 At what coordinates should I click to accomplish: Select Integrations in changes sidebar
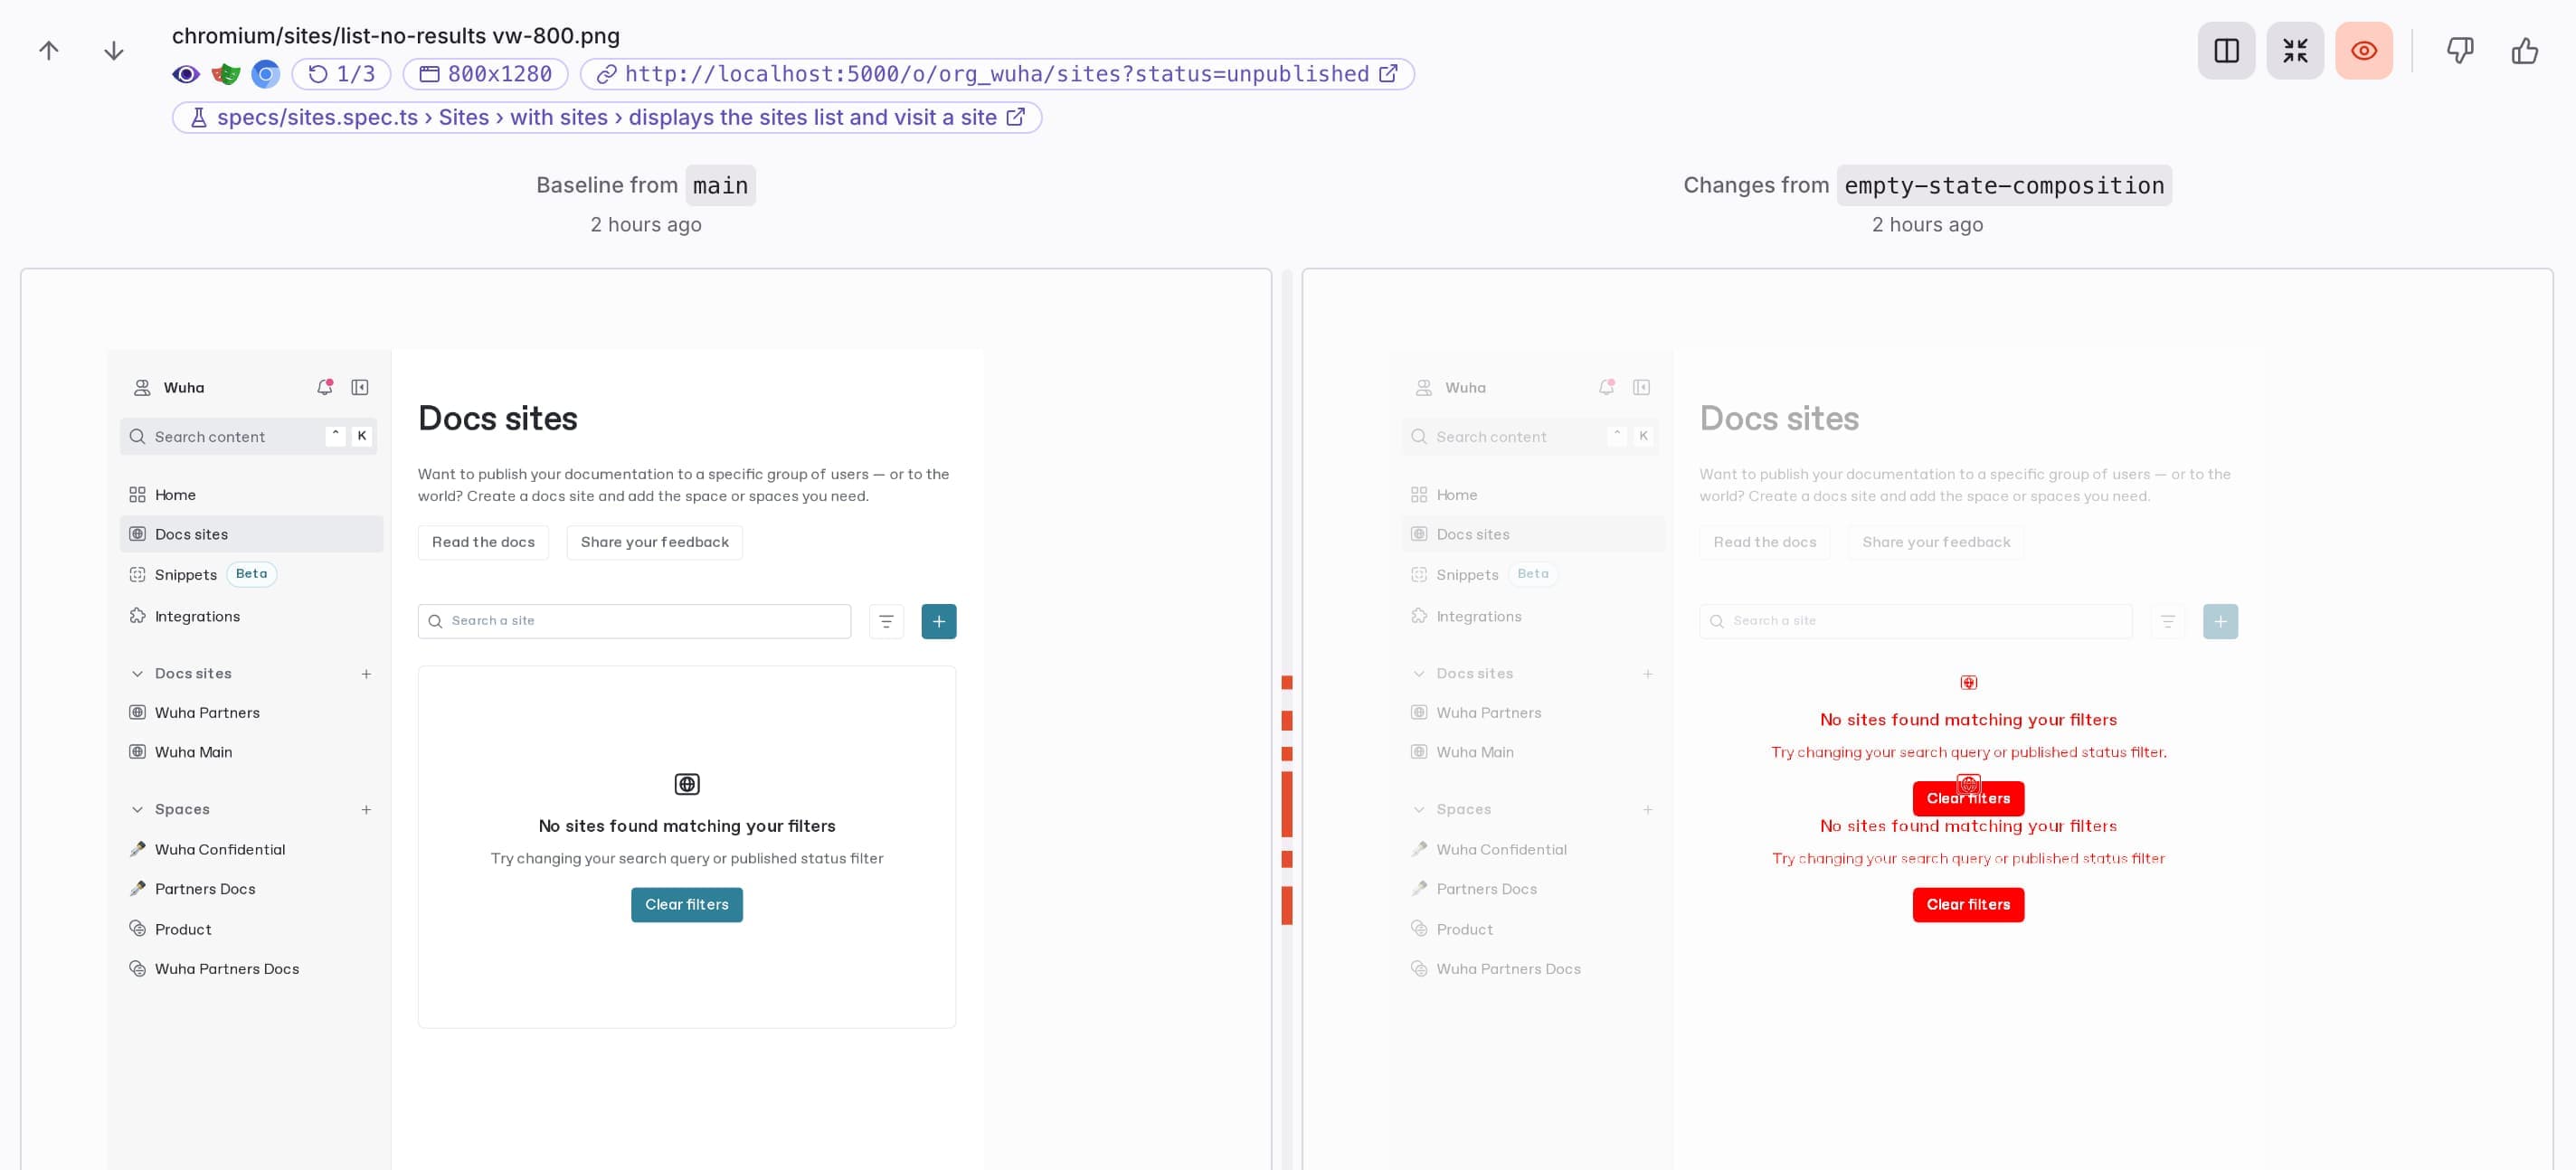[x=1533, y=616]
